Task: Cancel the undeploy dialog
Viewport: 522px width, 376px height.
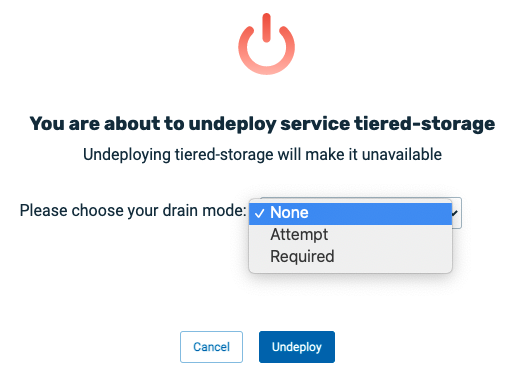Action: [211, 347]
